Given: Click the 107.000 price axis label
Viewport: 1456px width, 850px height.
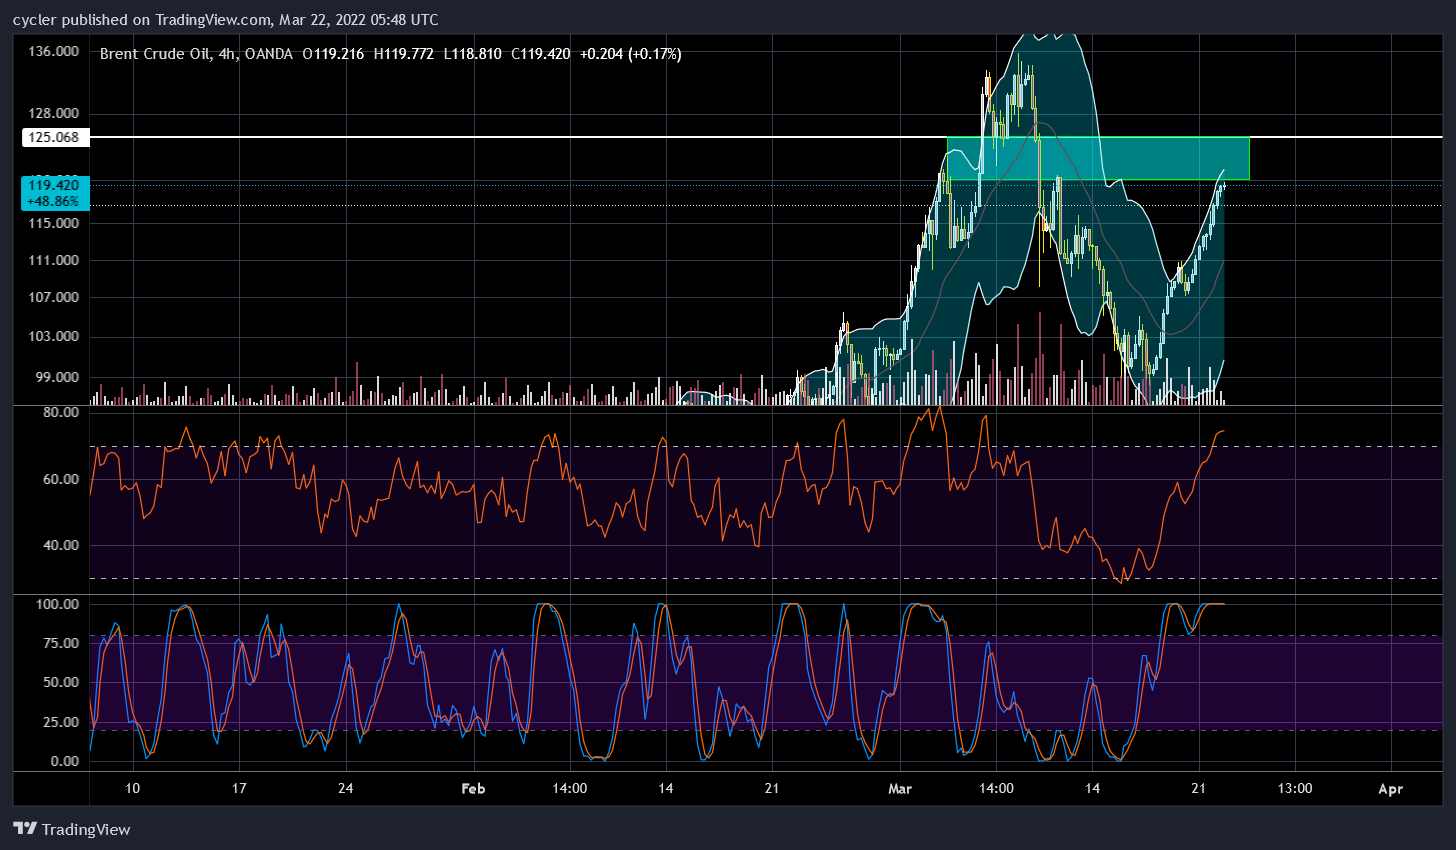Looking at the screenshot, I should 53,297.
